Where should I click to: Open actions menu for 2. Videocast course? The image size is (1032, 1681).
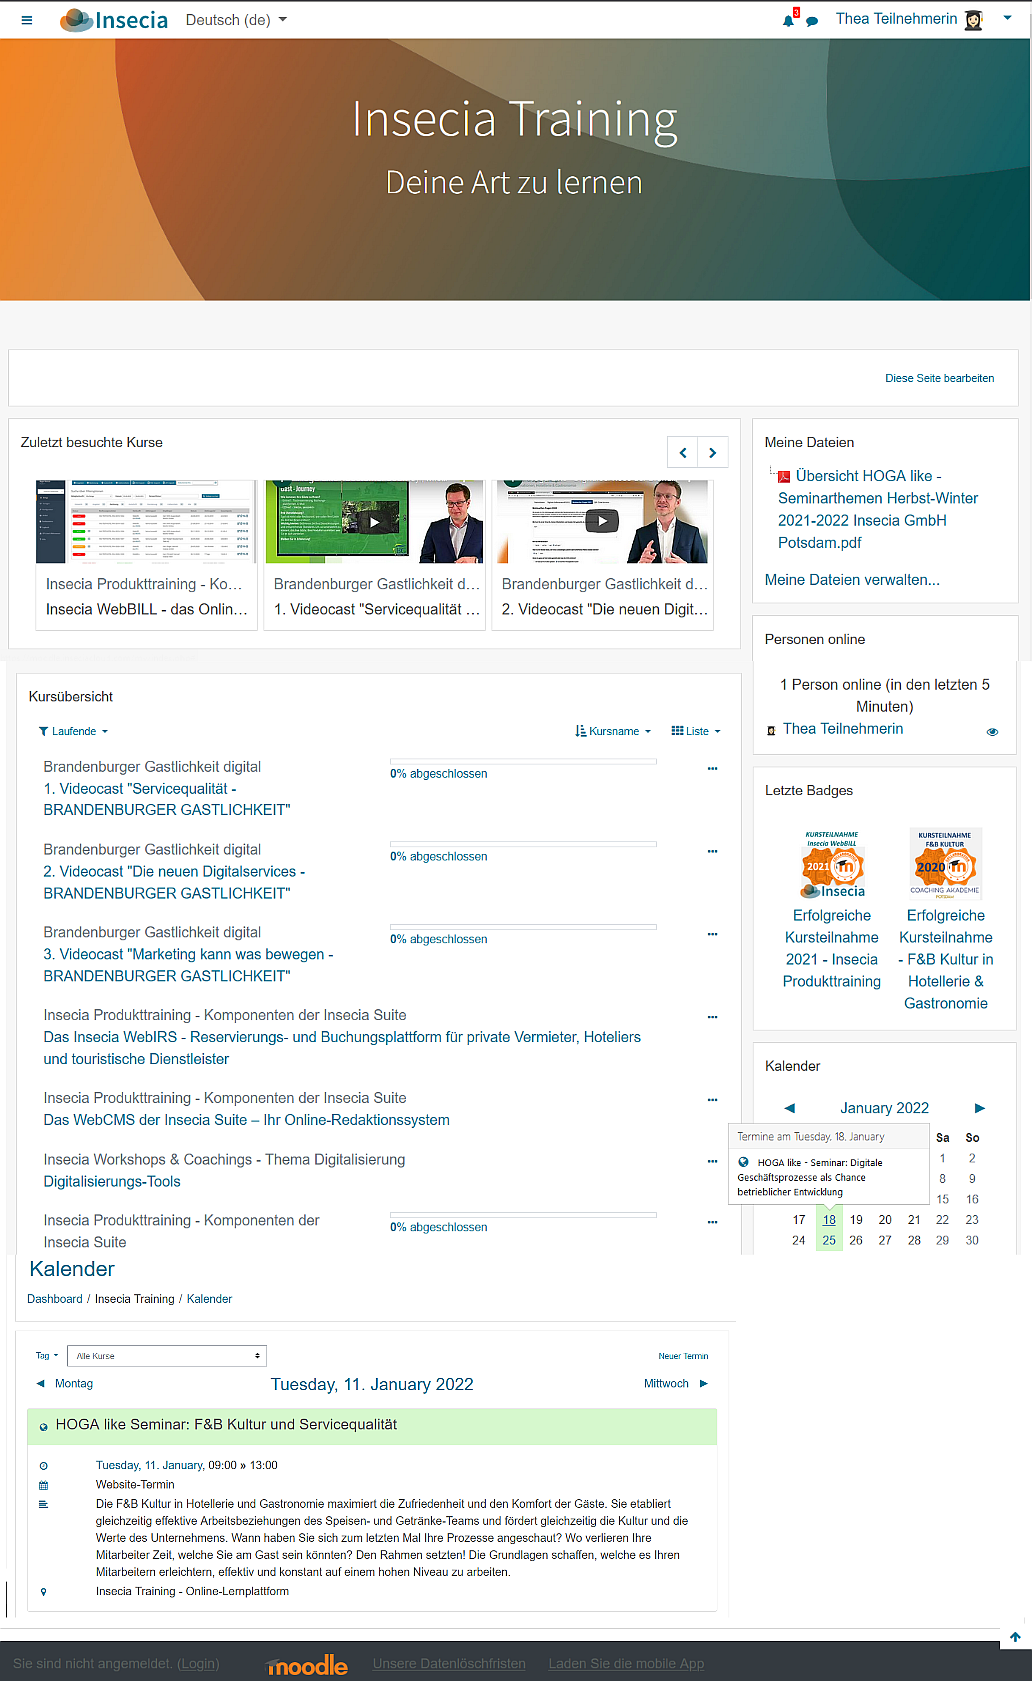713,852
